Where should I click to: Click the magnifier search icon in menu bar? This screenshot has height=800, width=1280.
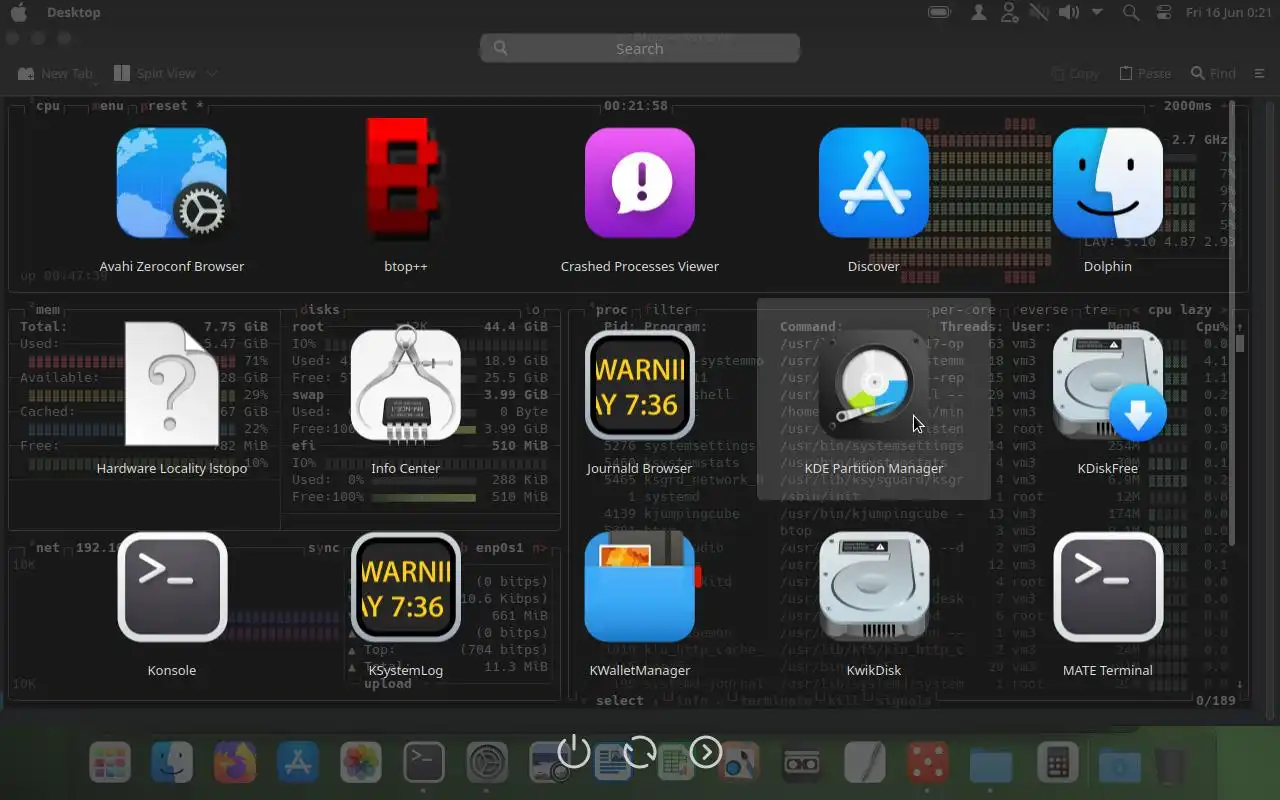tap(1131, 12)
